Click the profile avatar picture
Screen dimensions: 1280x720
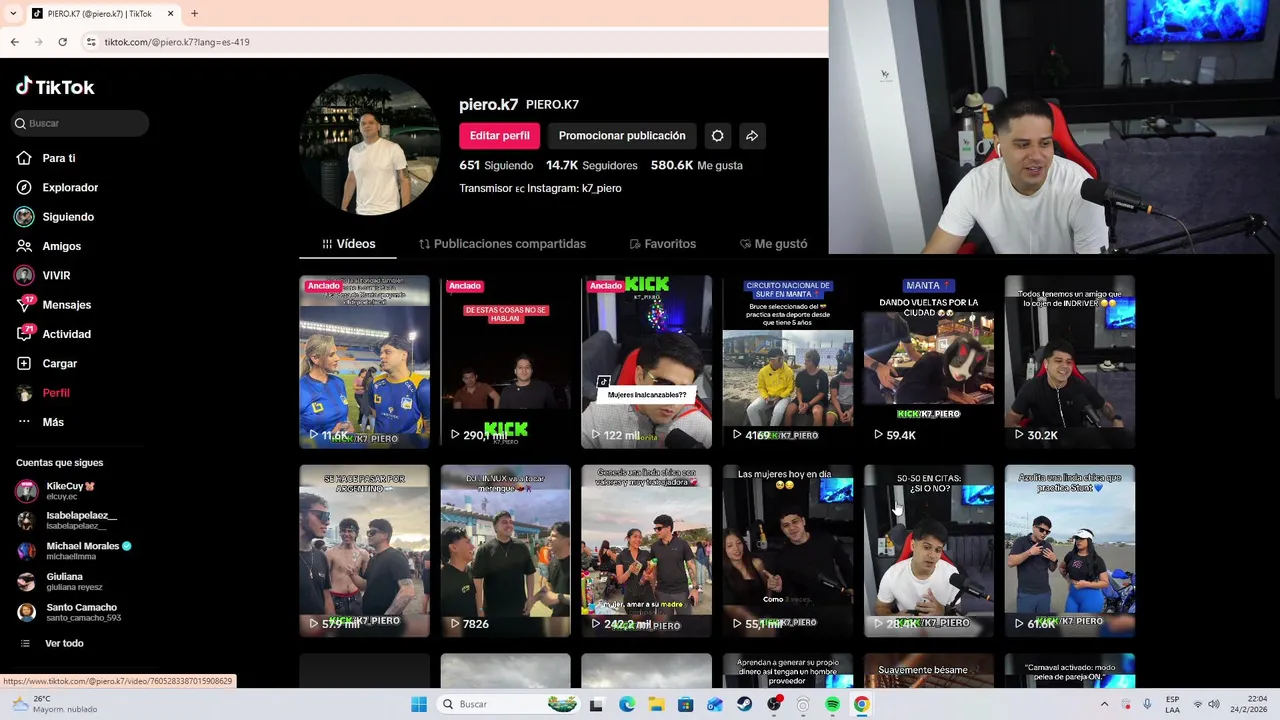click(369, 145)
